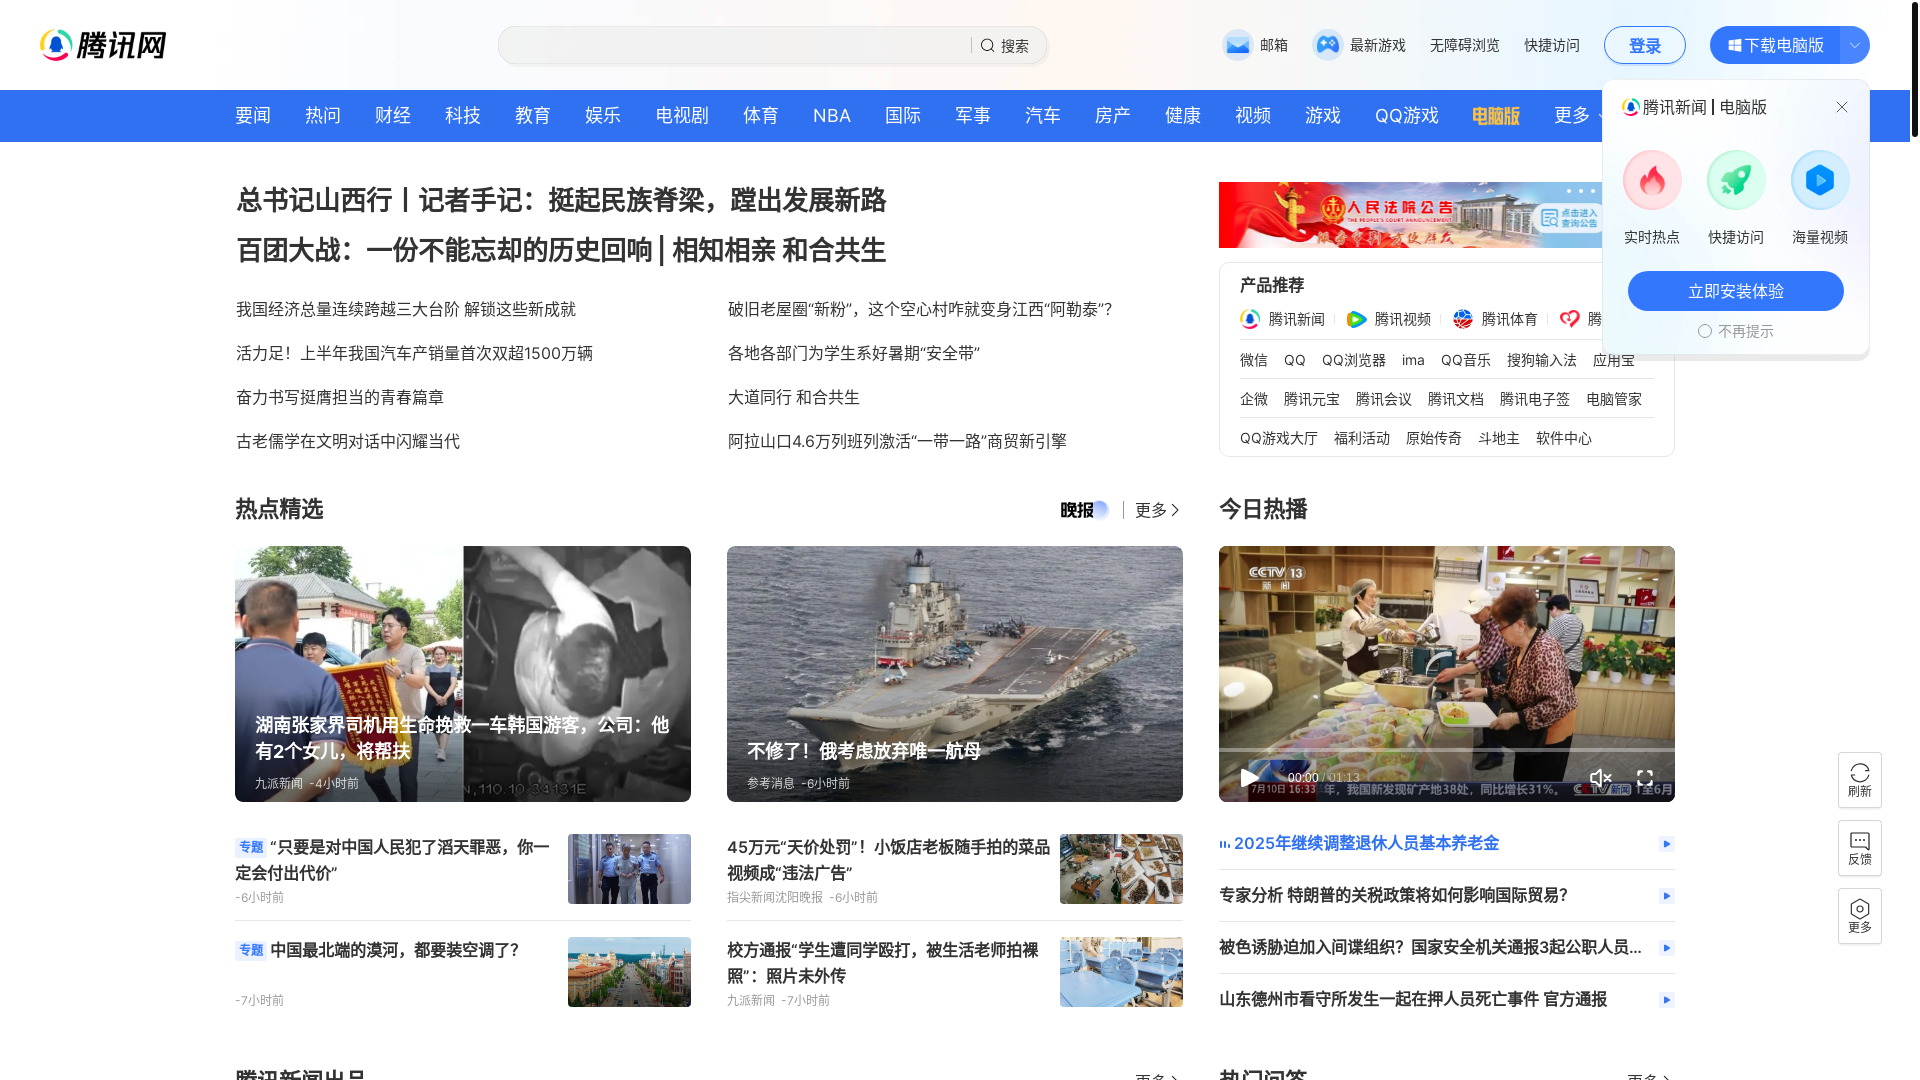The height and width of the screenshot is (1080, 1920).
Task: Toggle the 晚报 switch
Action: (1085, 510)
